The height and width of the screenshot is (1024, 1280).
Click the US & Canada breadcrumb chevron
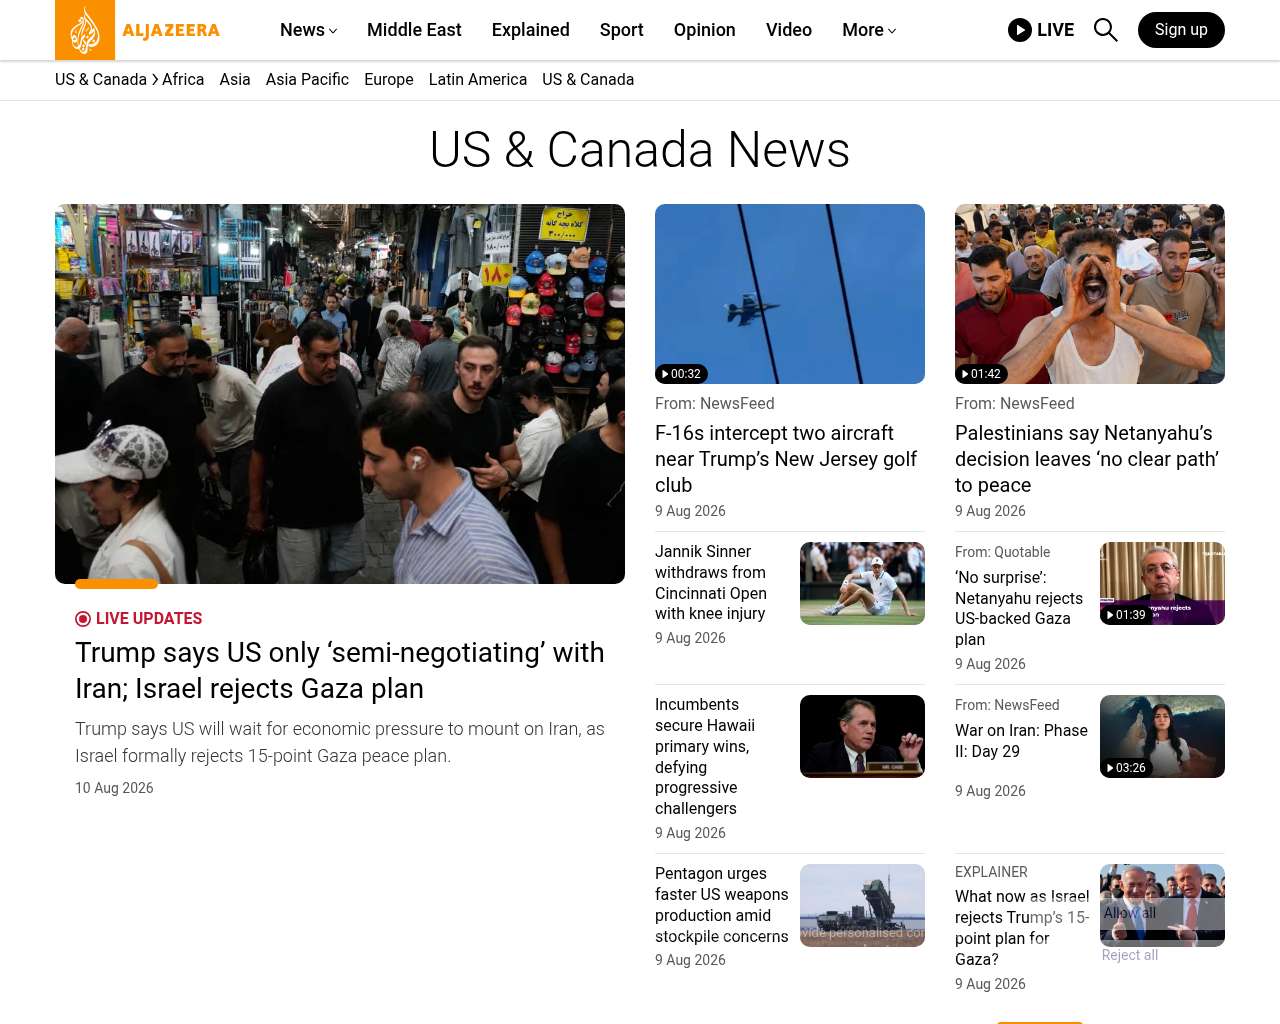click(155, 80)
